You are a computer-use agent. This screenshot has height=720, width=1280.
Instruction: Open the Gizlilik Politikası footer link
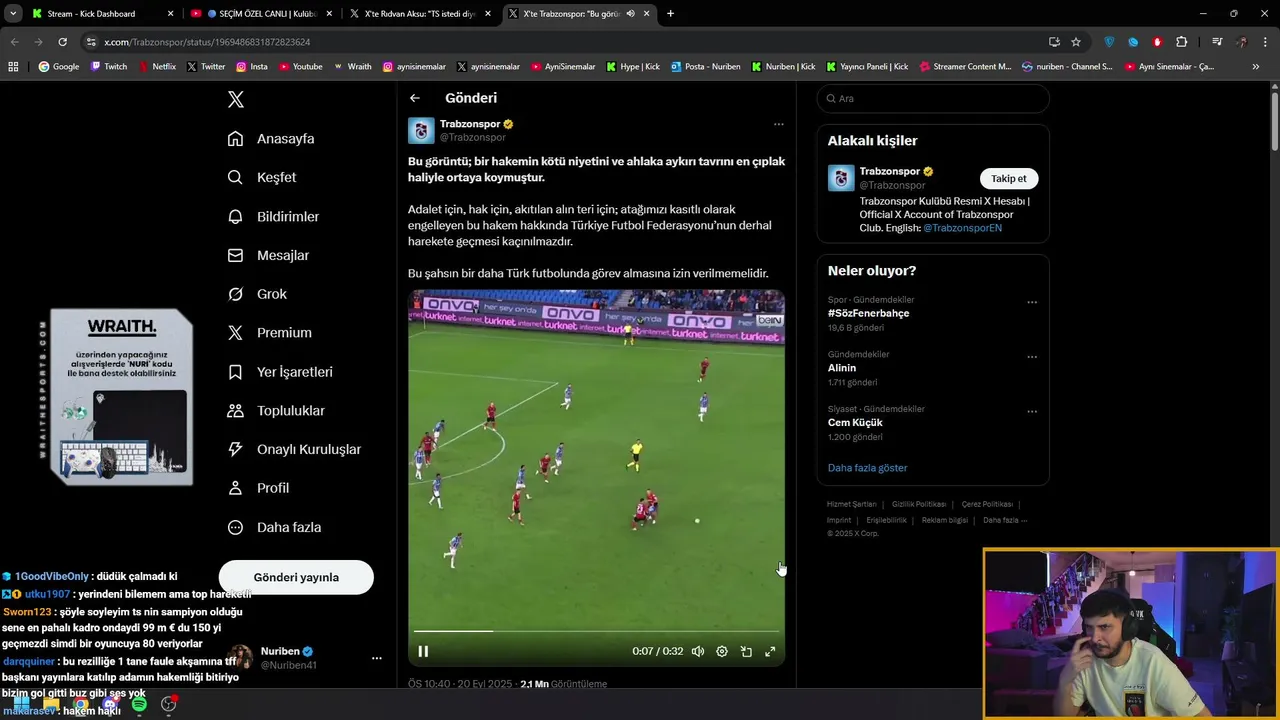(919, 504)
